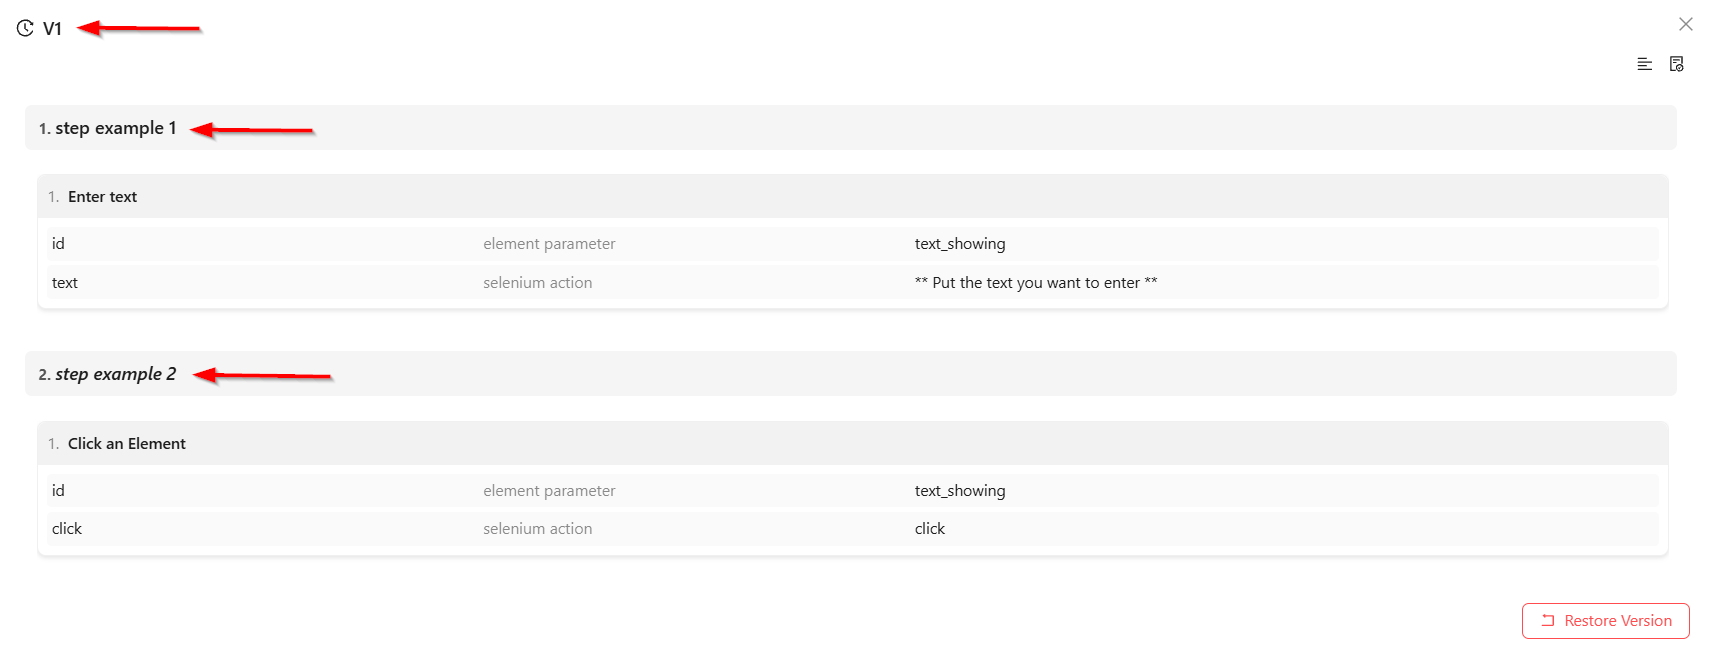1709x657 pixels.
Task: Collapse the step example 2 header
Action: pyautogui.click(x=850, y=374)
